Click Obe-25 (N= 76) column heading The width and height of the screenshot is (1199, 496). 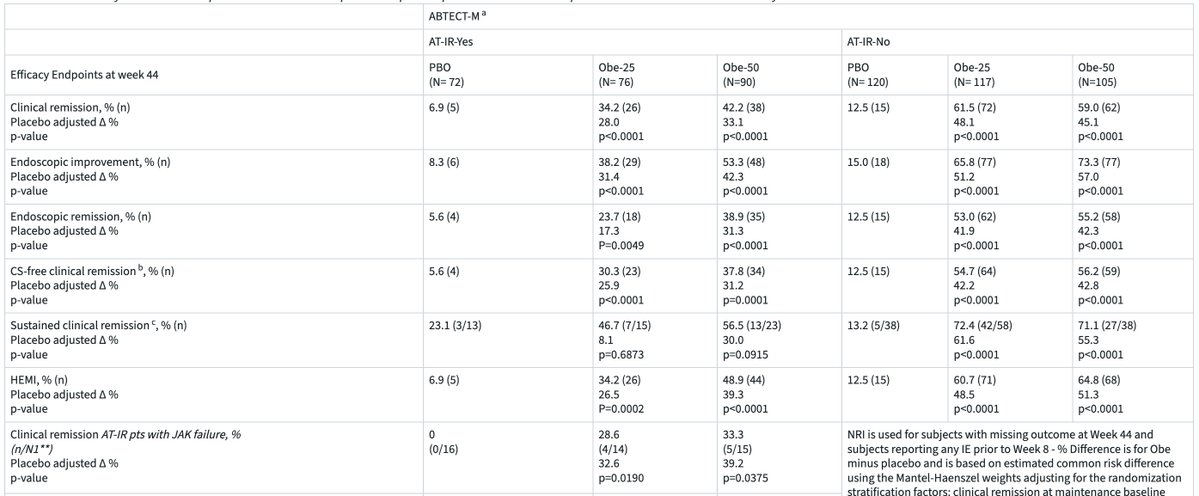click(x=618, y=74)
